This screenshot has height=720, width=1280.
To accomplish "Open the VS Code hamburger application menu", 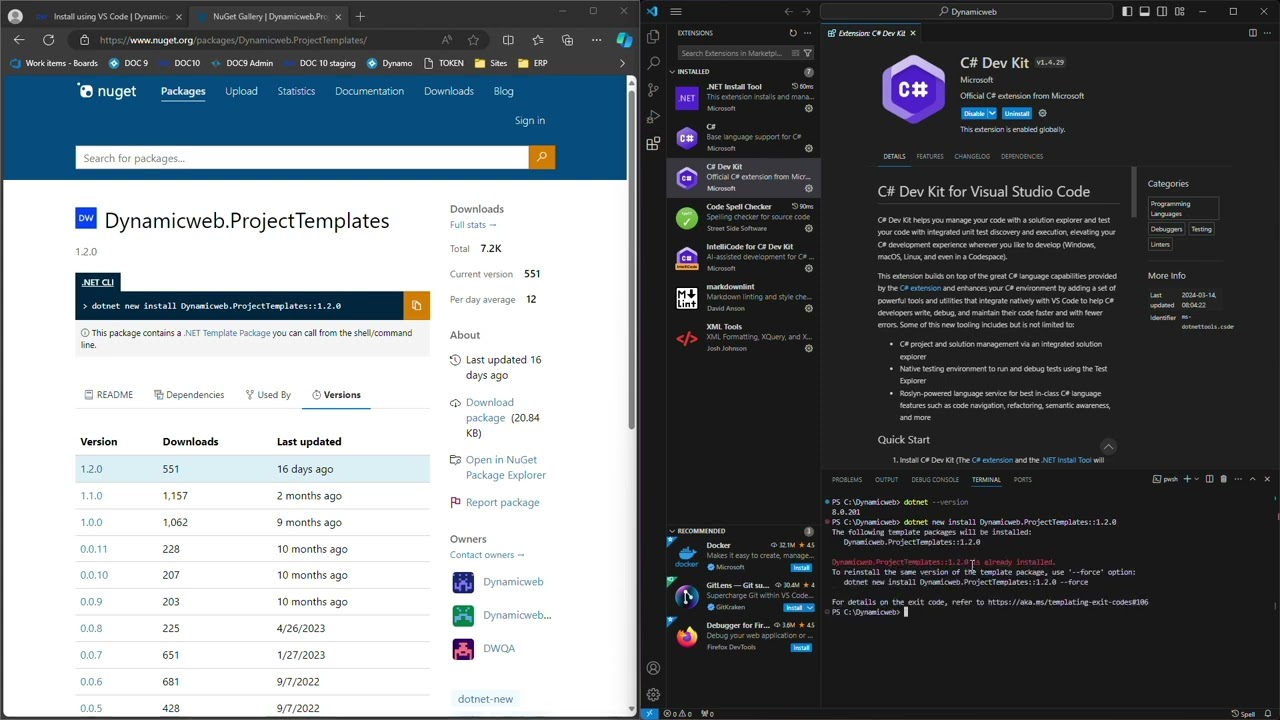I will pos(676,11).
